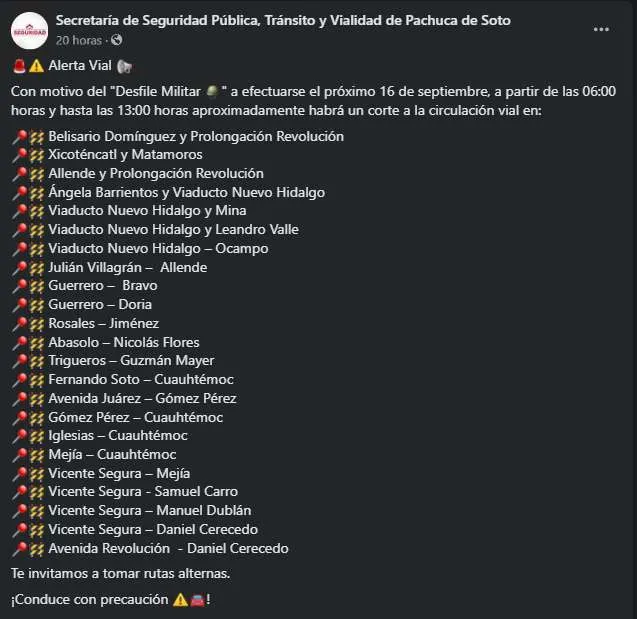The width and height of the screenshot is (637, 619).
Task: Click the megaphone emoji after Alerta Vial
Action: 123,67
